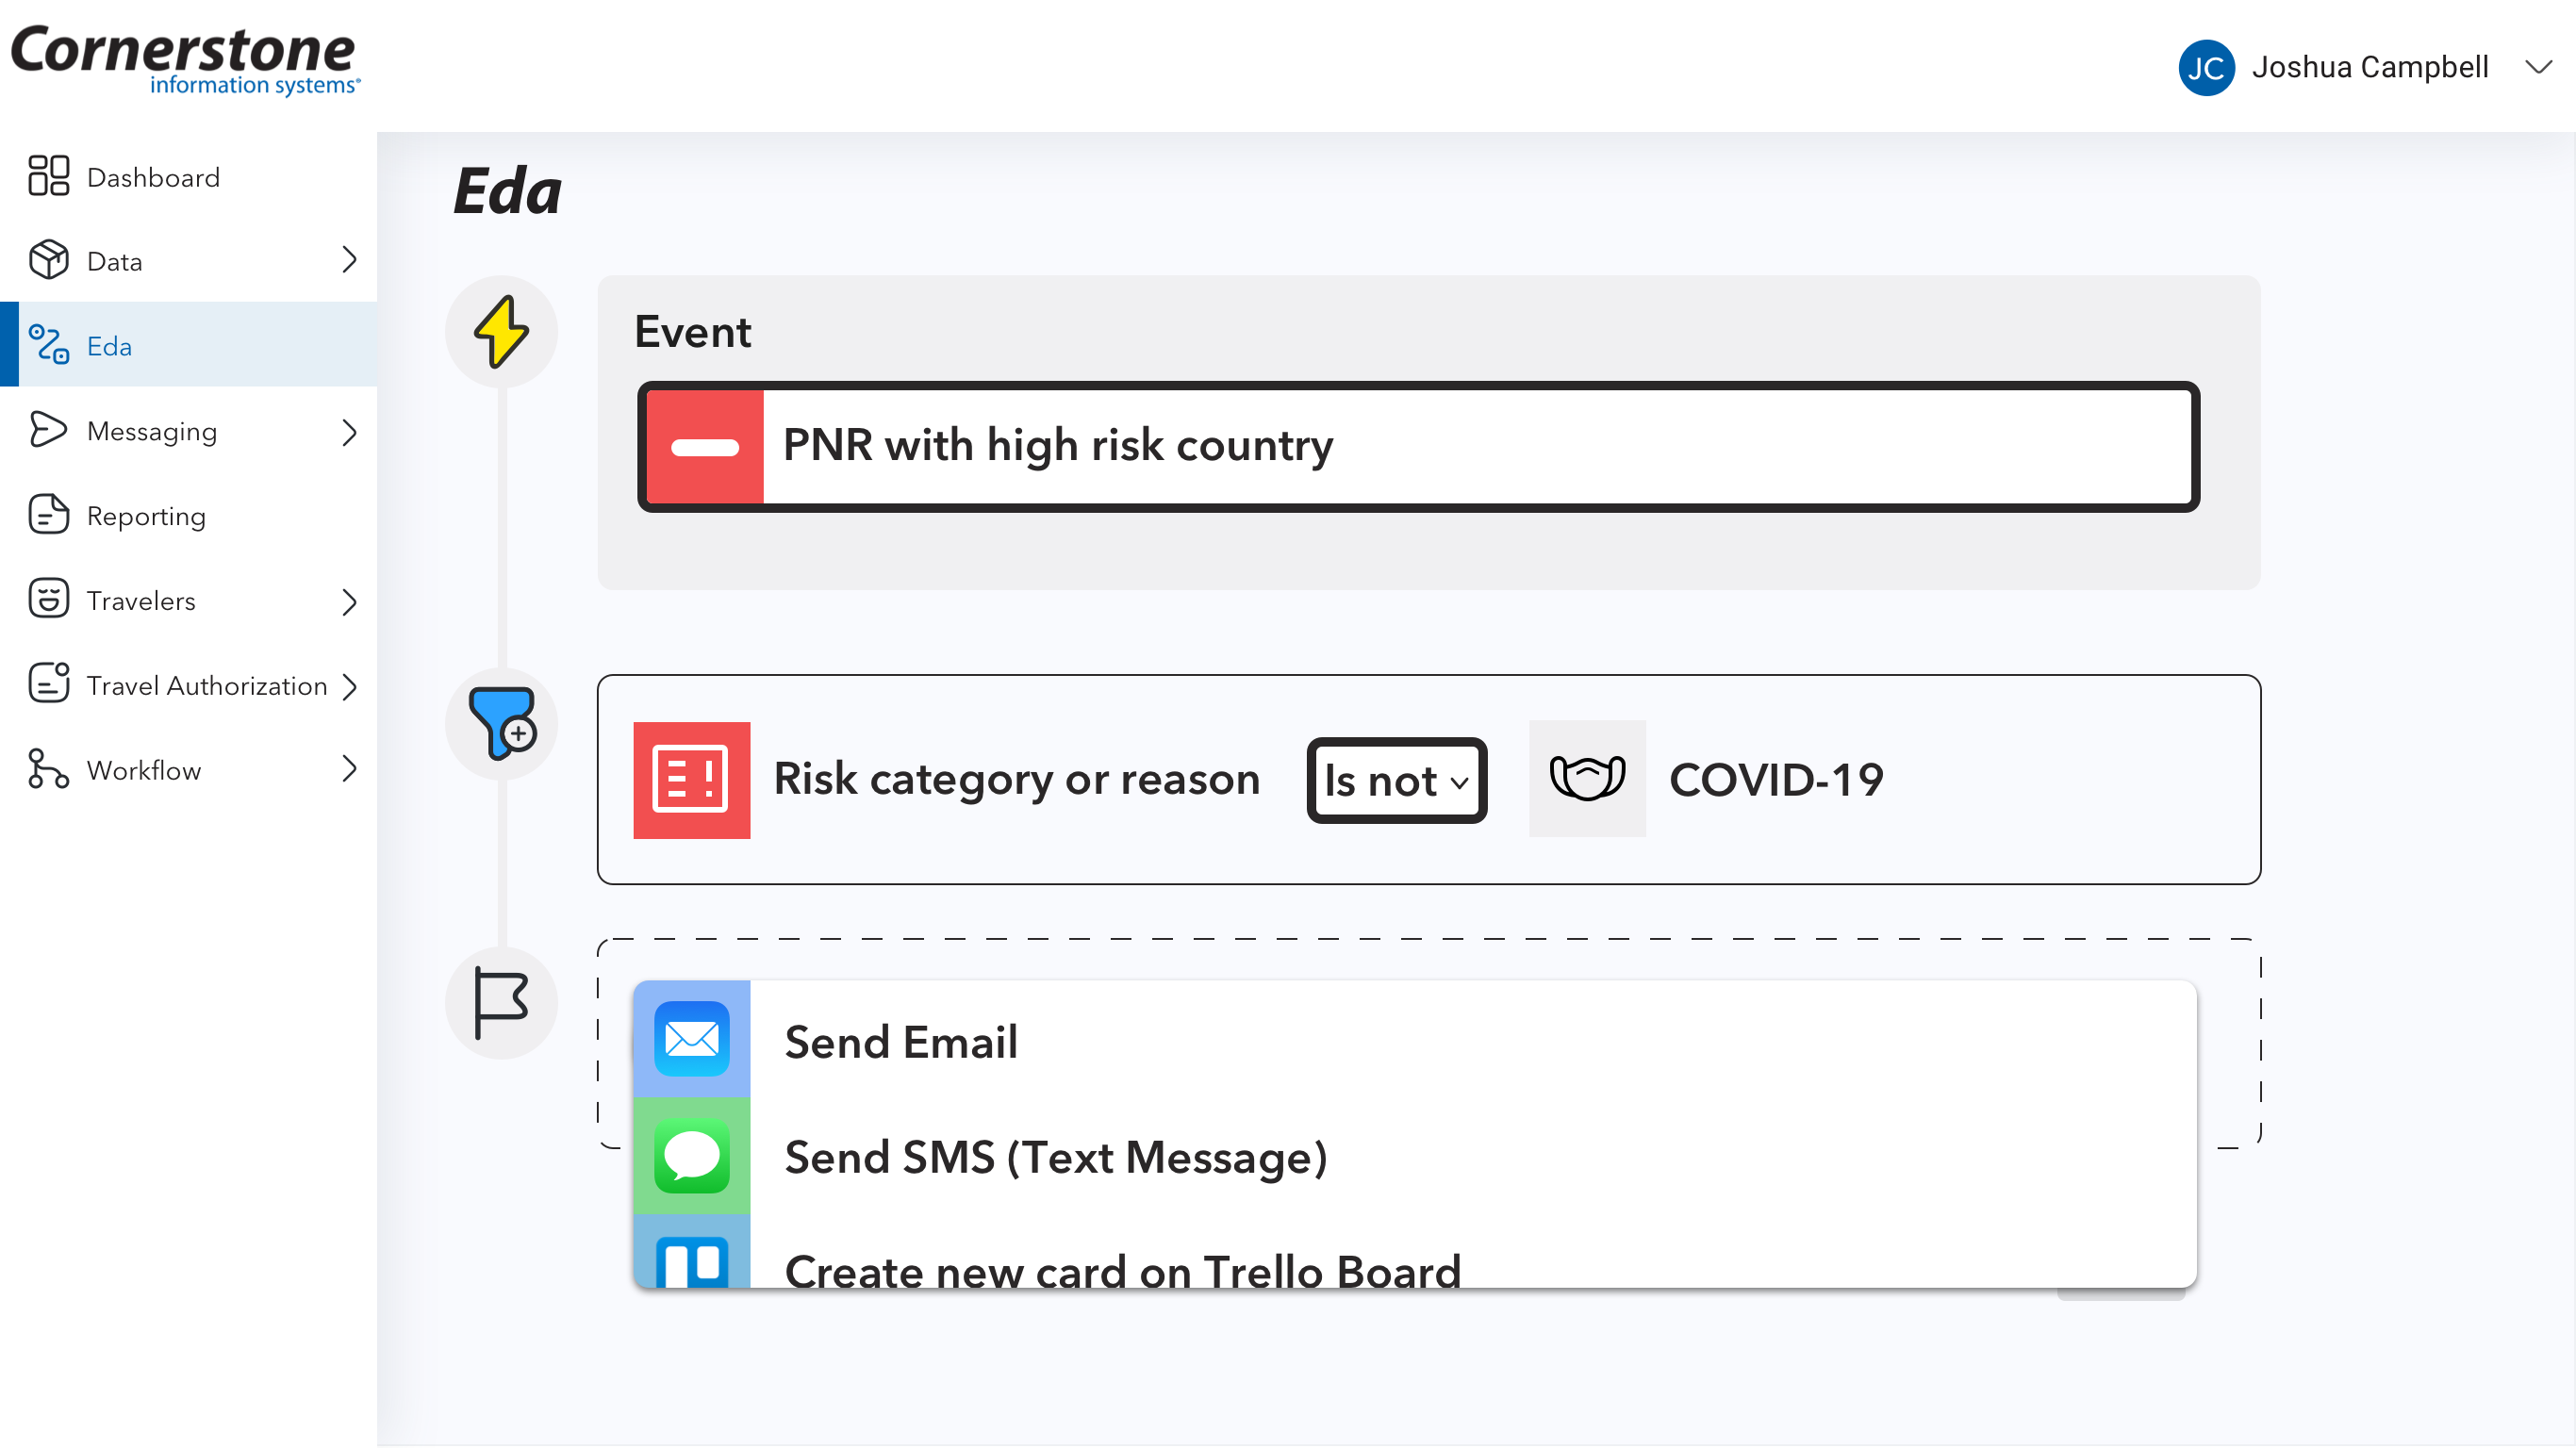Expand the Data submenu chevron
The height and width of the screenshot is (1448, 2576).
(x=349, y=260)
